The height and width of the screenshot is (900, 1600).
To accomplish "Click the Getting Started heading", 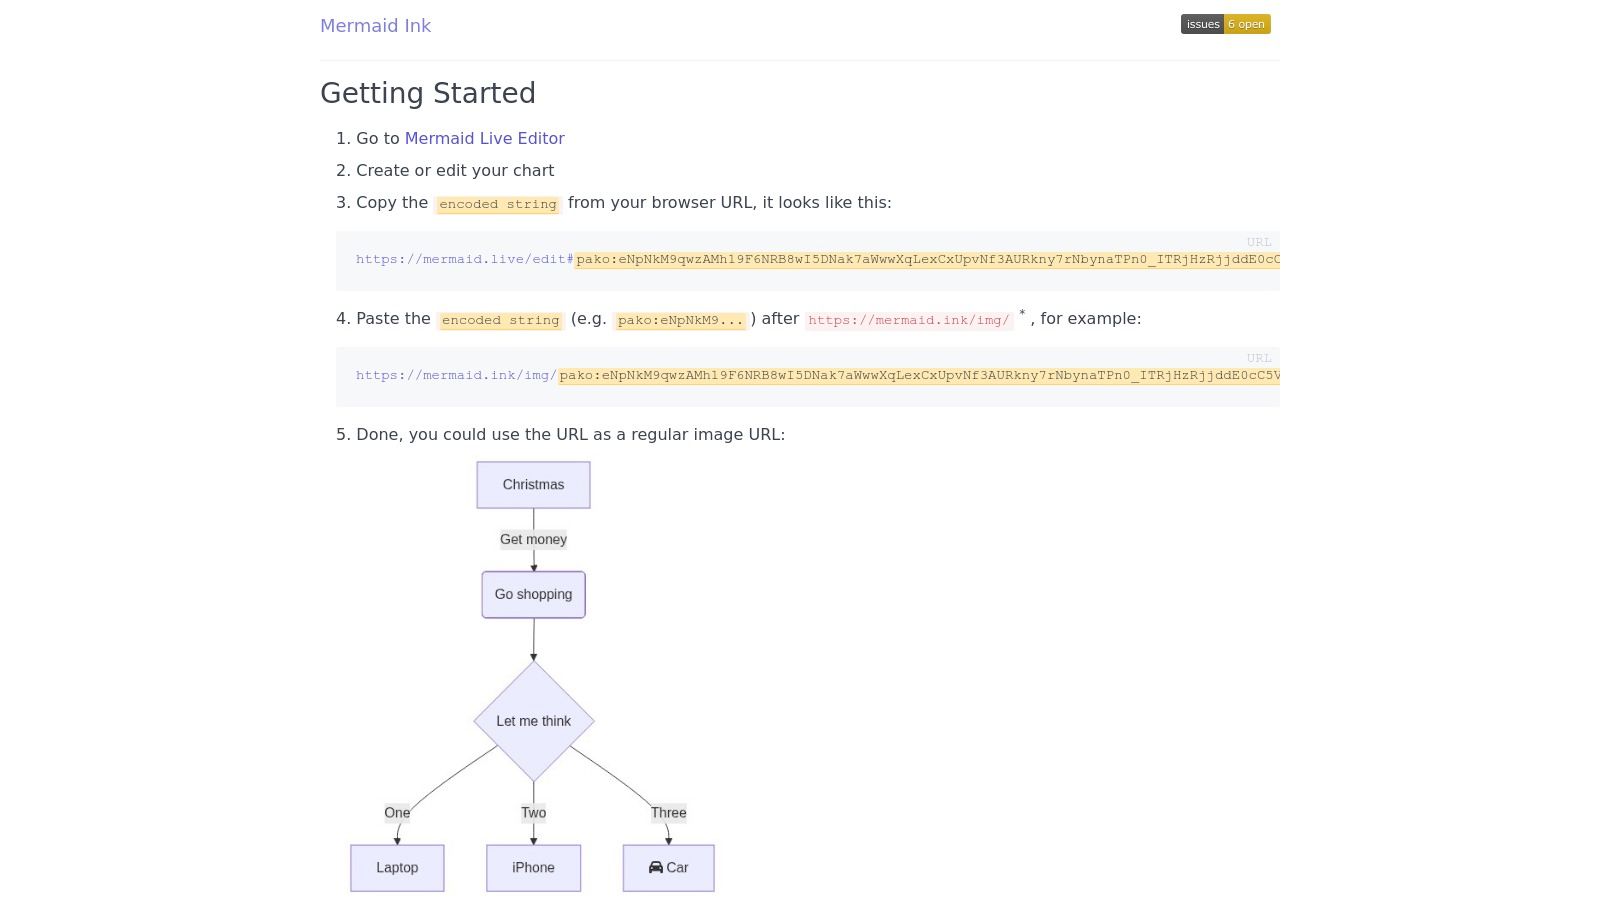I will pos(428,93).
